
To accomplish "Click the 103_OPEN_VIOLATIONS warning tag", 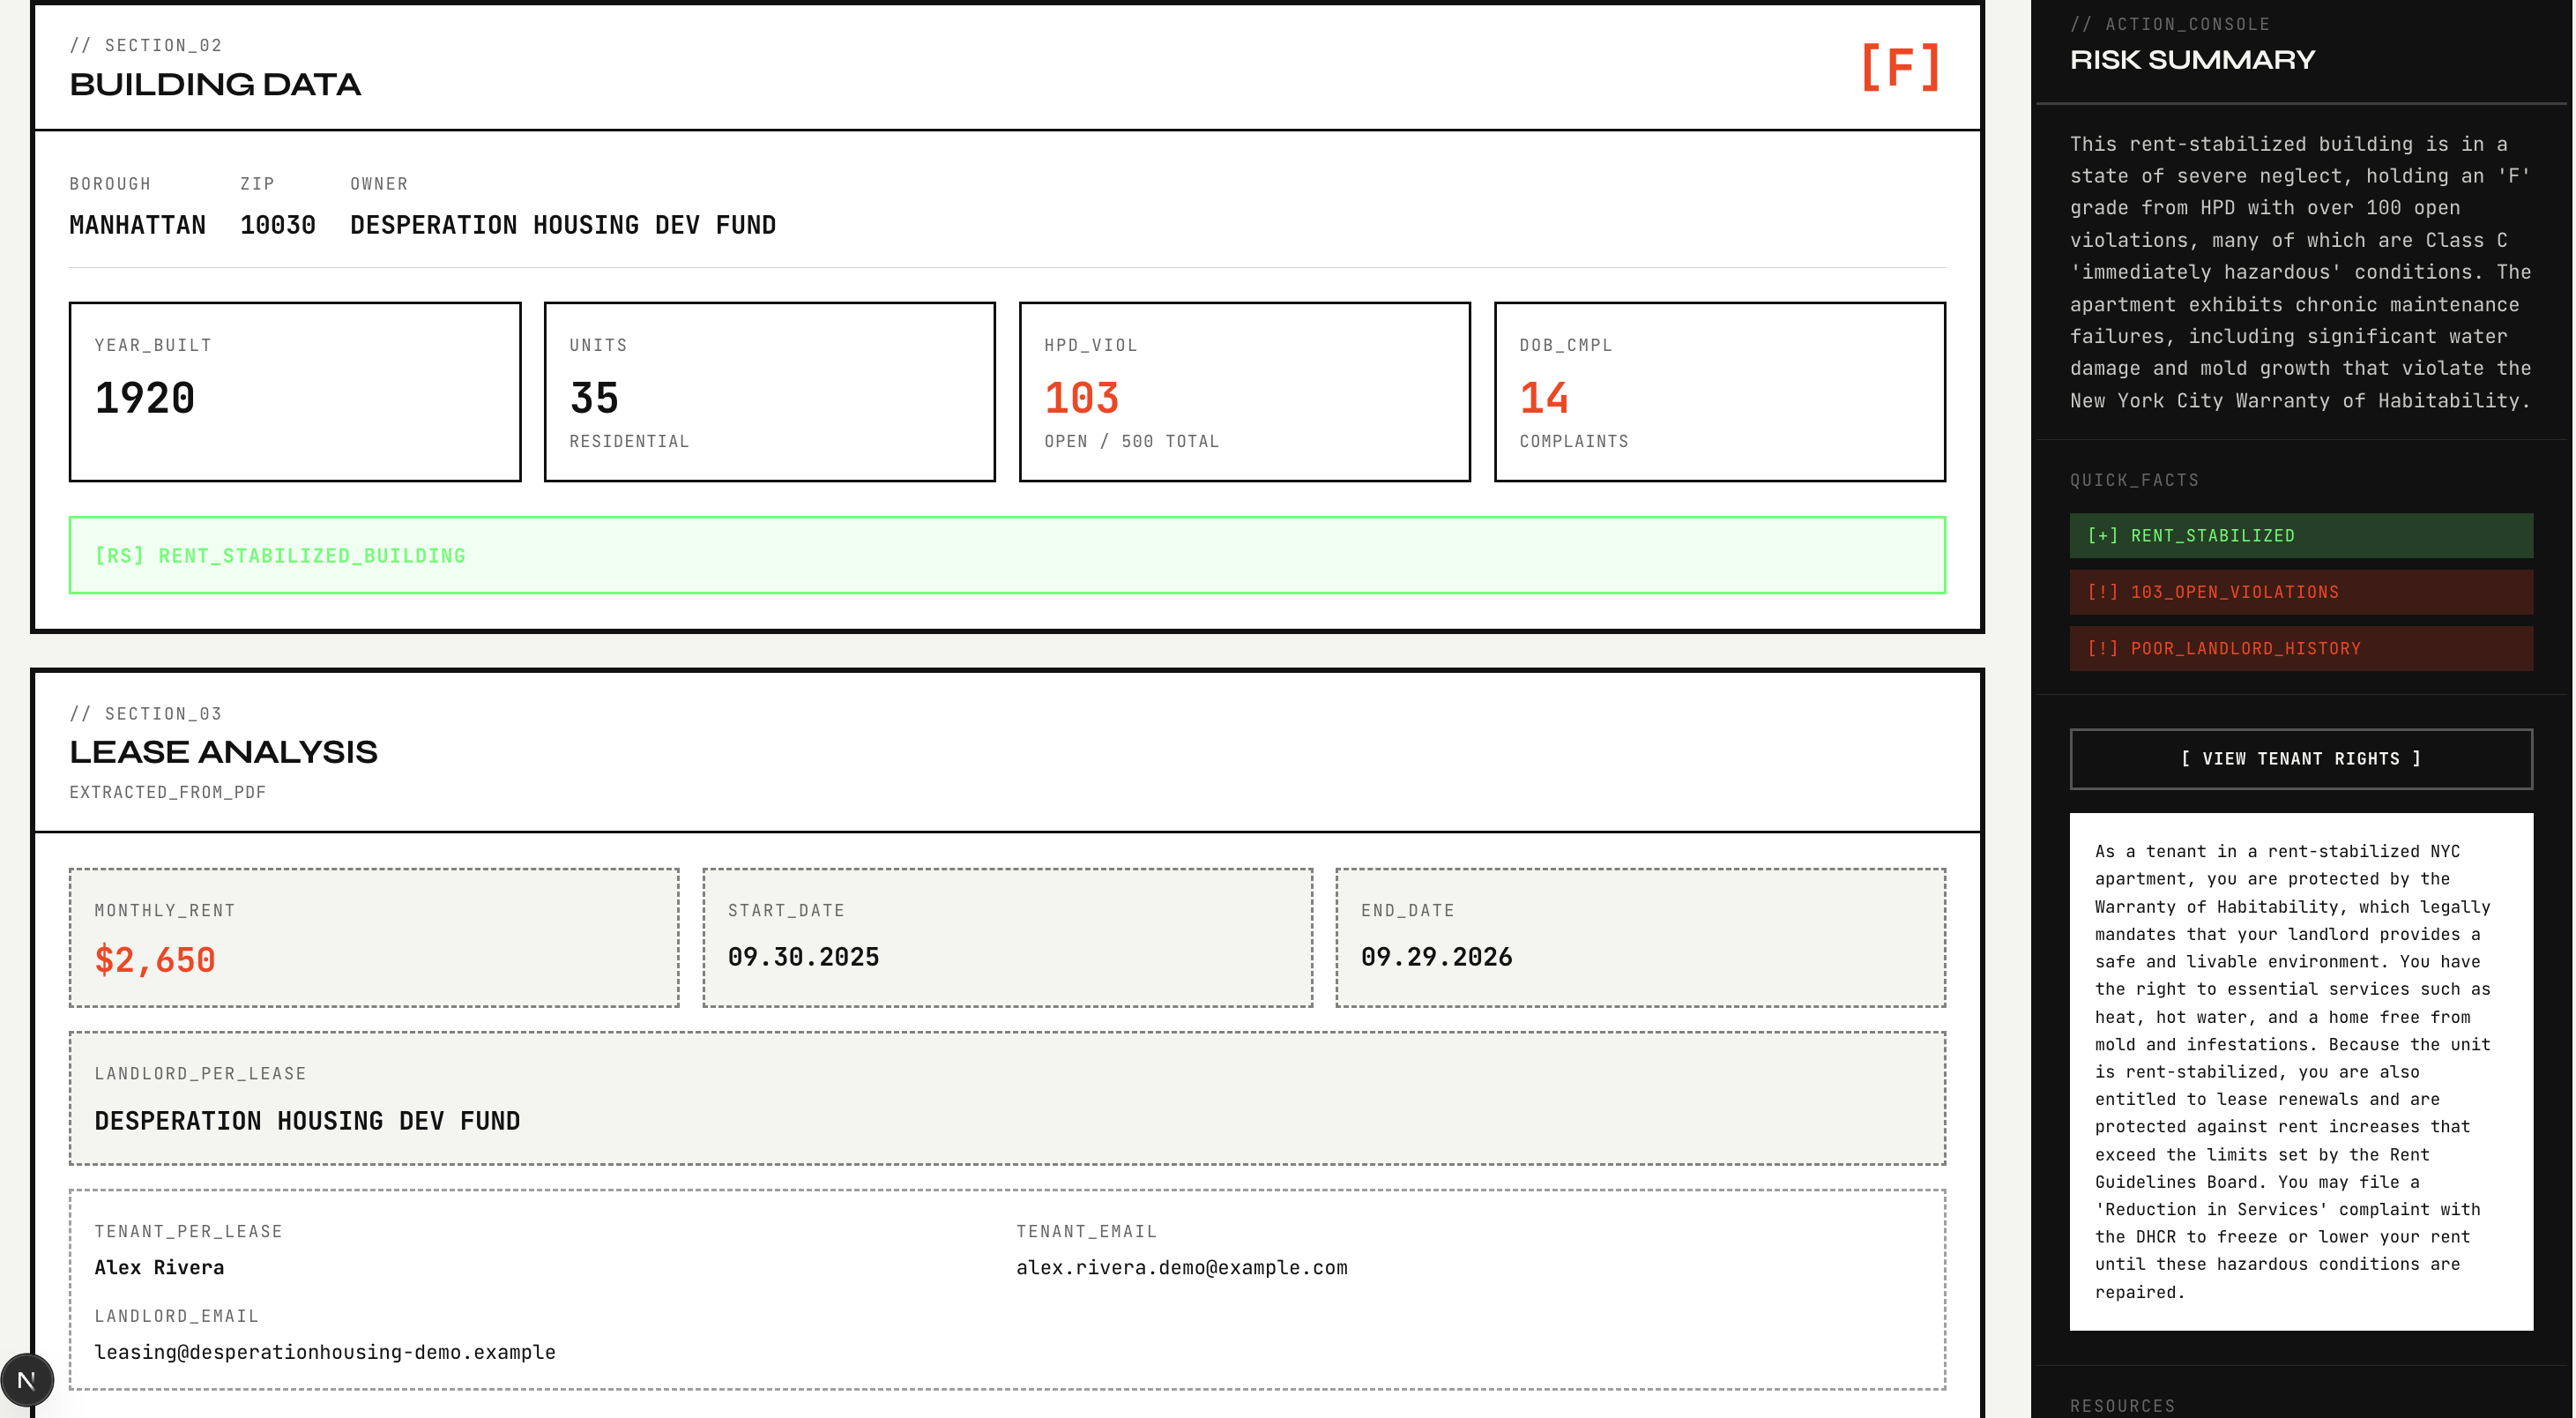I will (x=2300, y=592).
